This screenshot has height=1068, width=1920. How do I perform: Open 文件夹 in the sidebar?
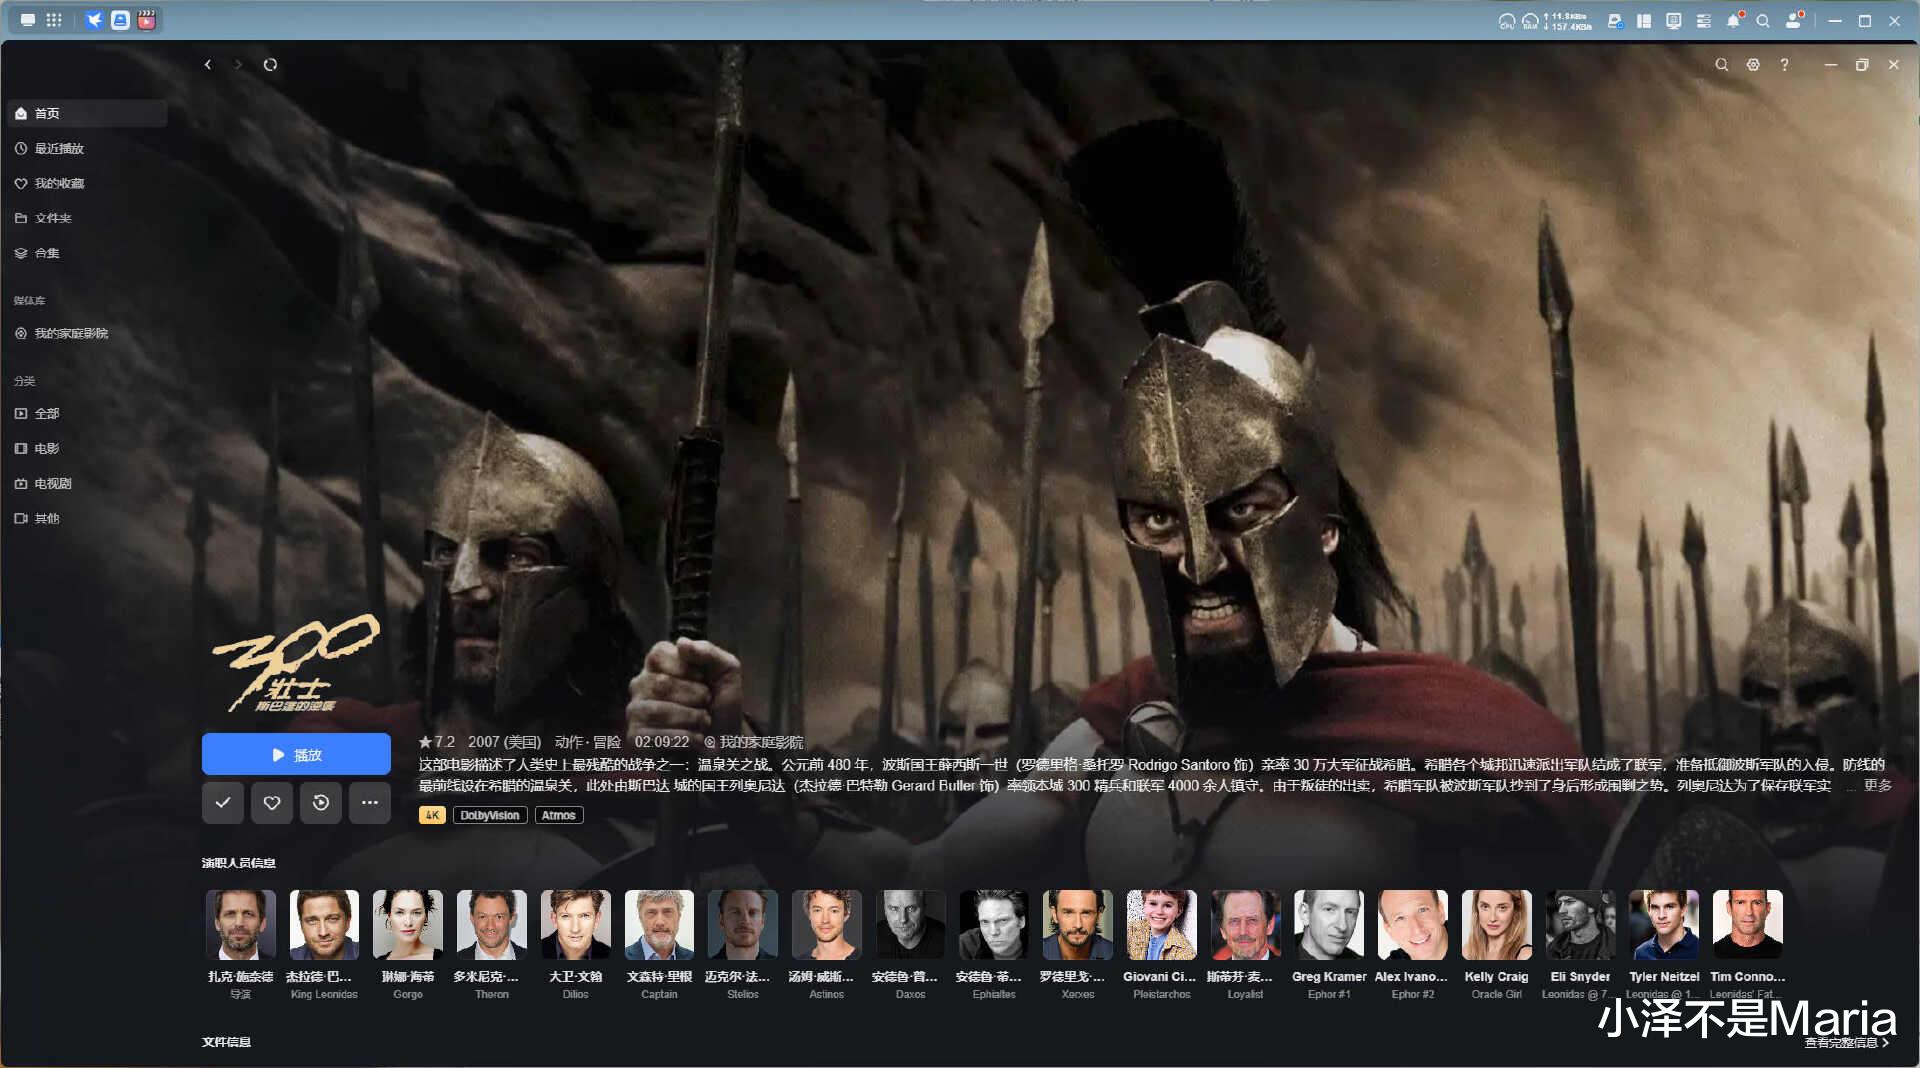87,218
